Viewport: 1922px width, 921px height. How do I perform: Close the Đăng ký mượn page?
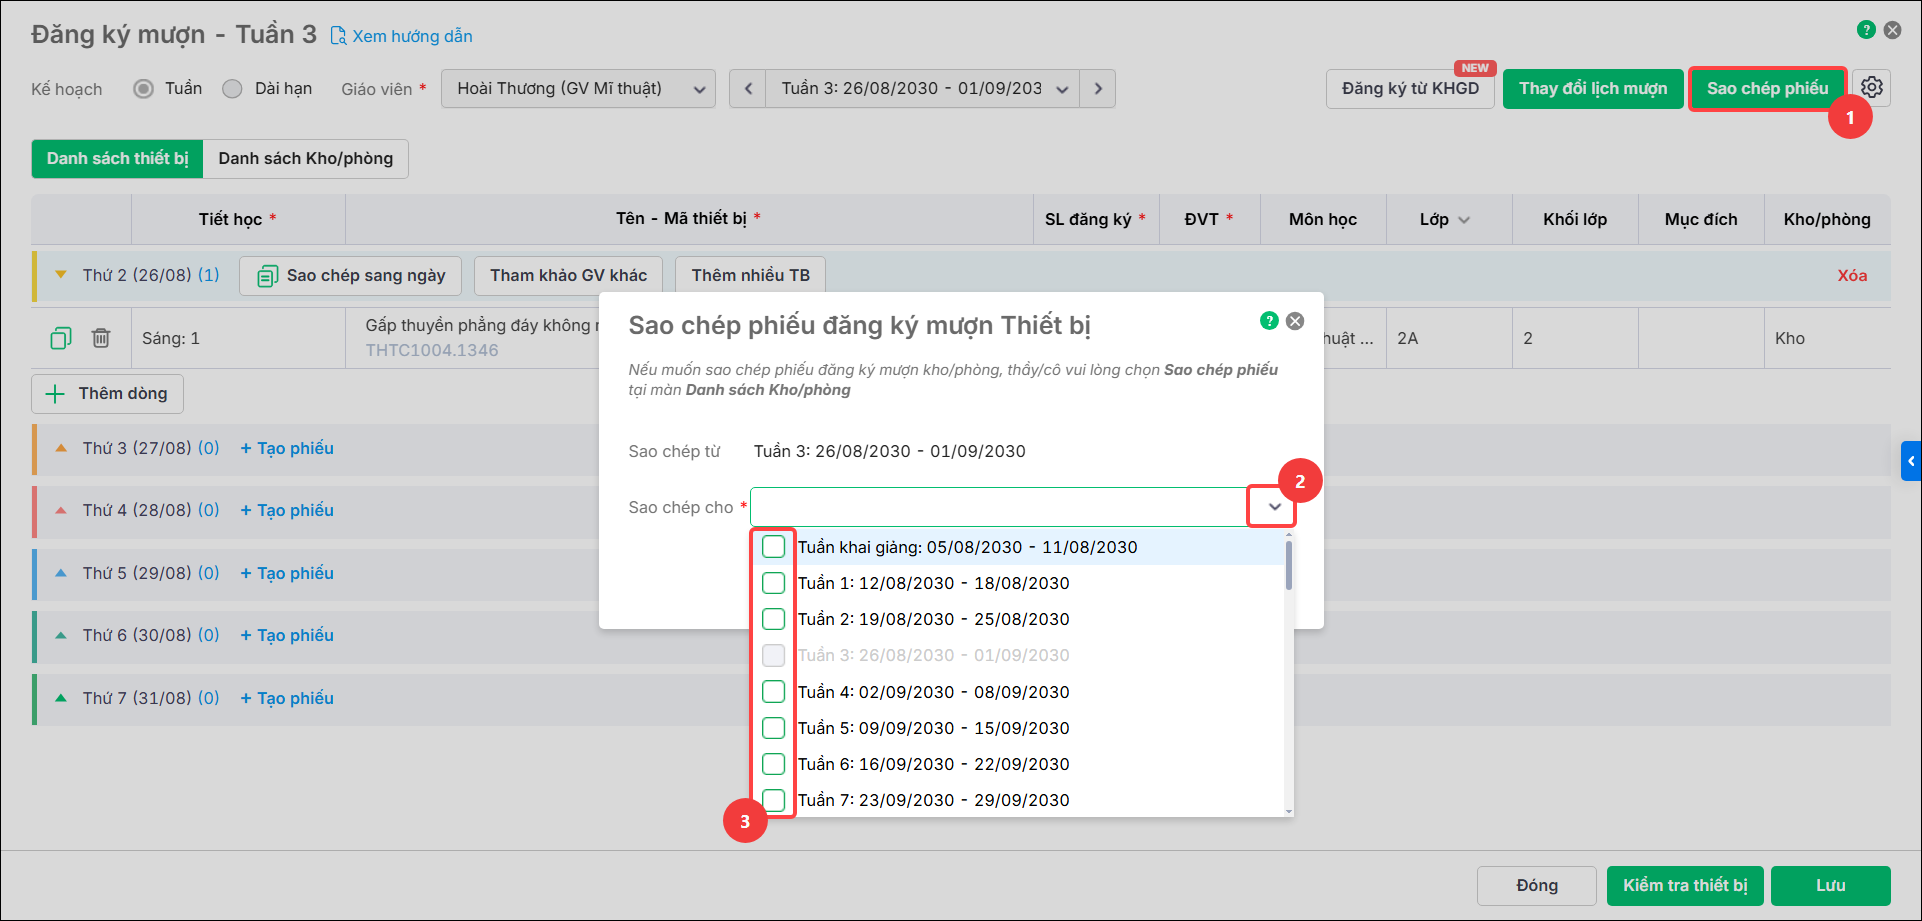click(x=1893, y=30)
